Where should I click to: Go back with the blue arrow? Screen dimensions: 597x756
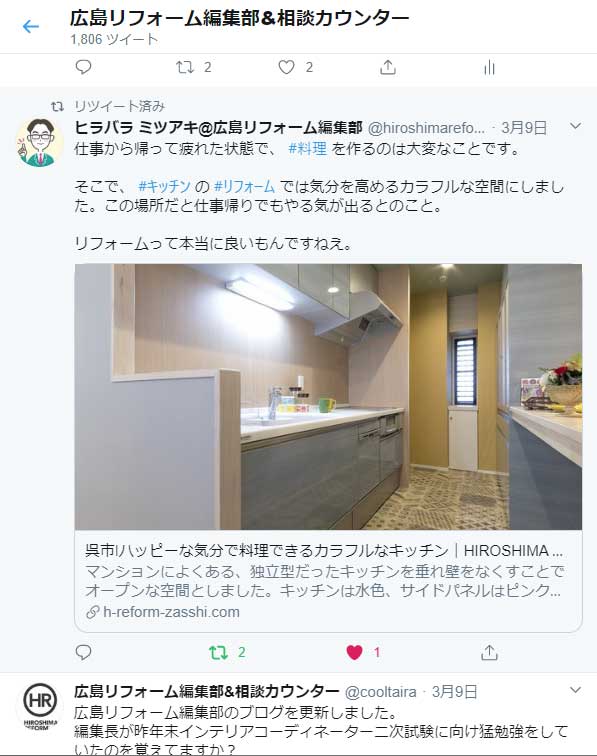point(31,26)
